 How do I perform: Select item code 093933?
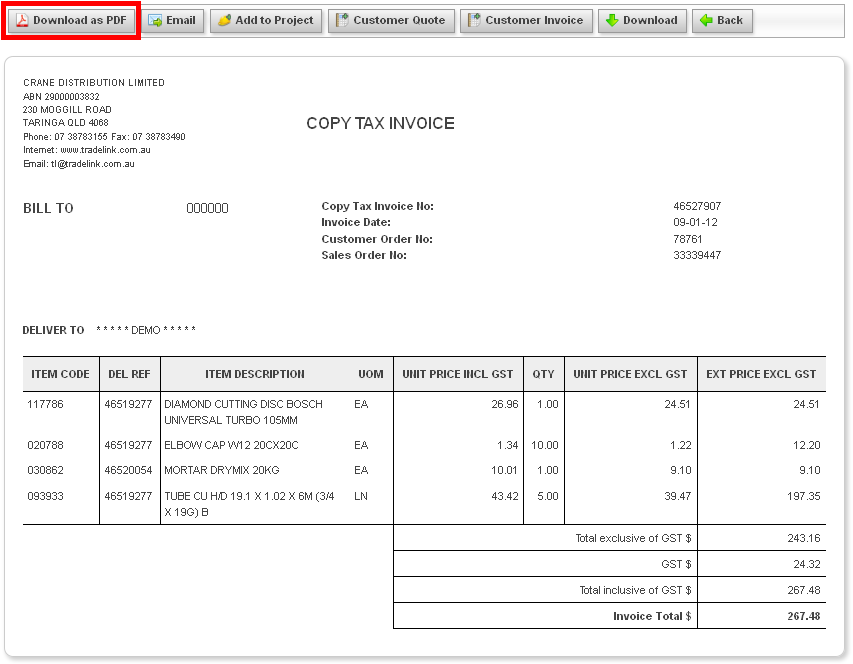pos(45,496)
